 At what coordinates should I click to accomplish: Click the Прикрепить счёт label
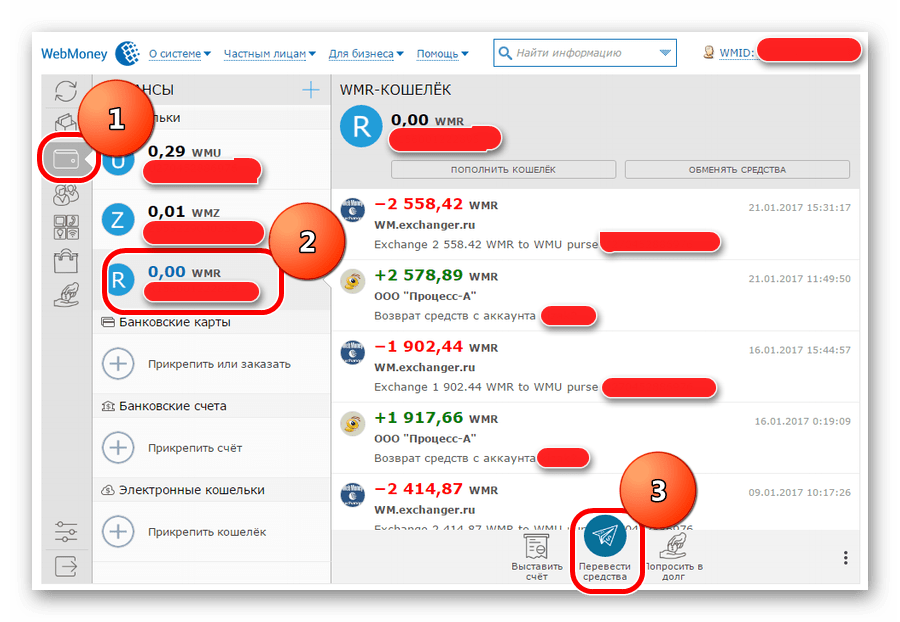tap(195, 448)
